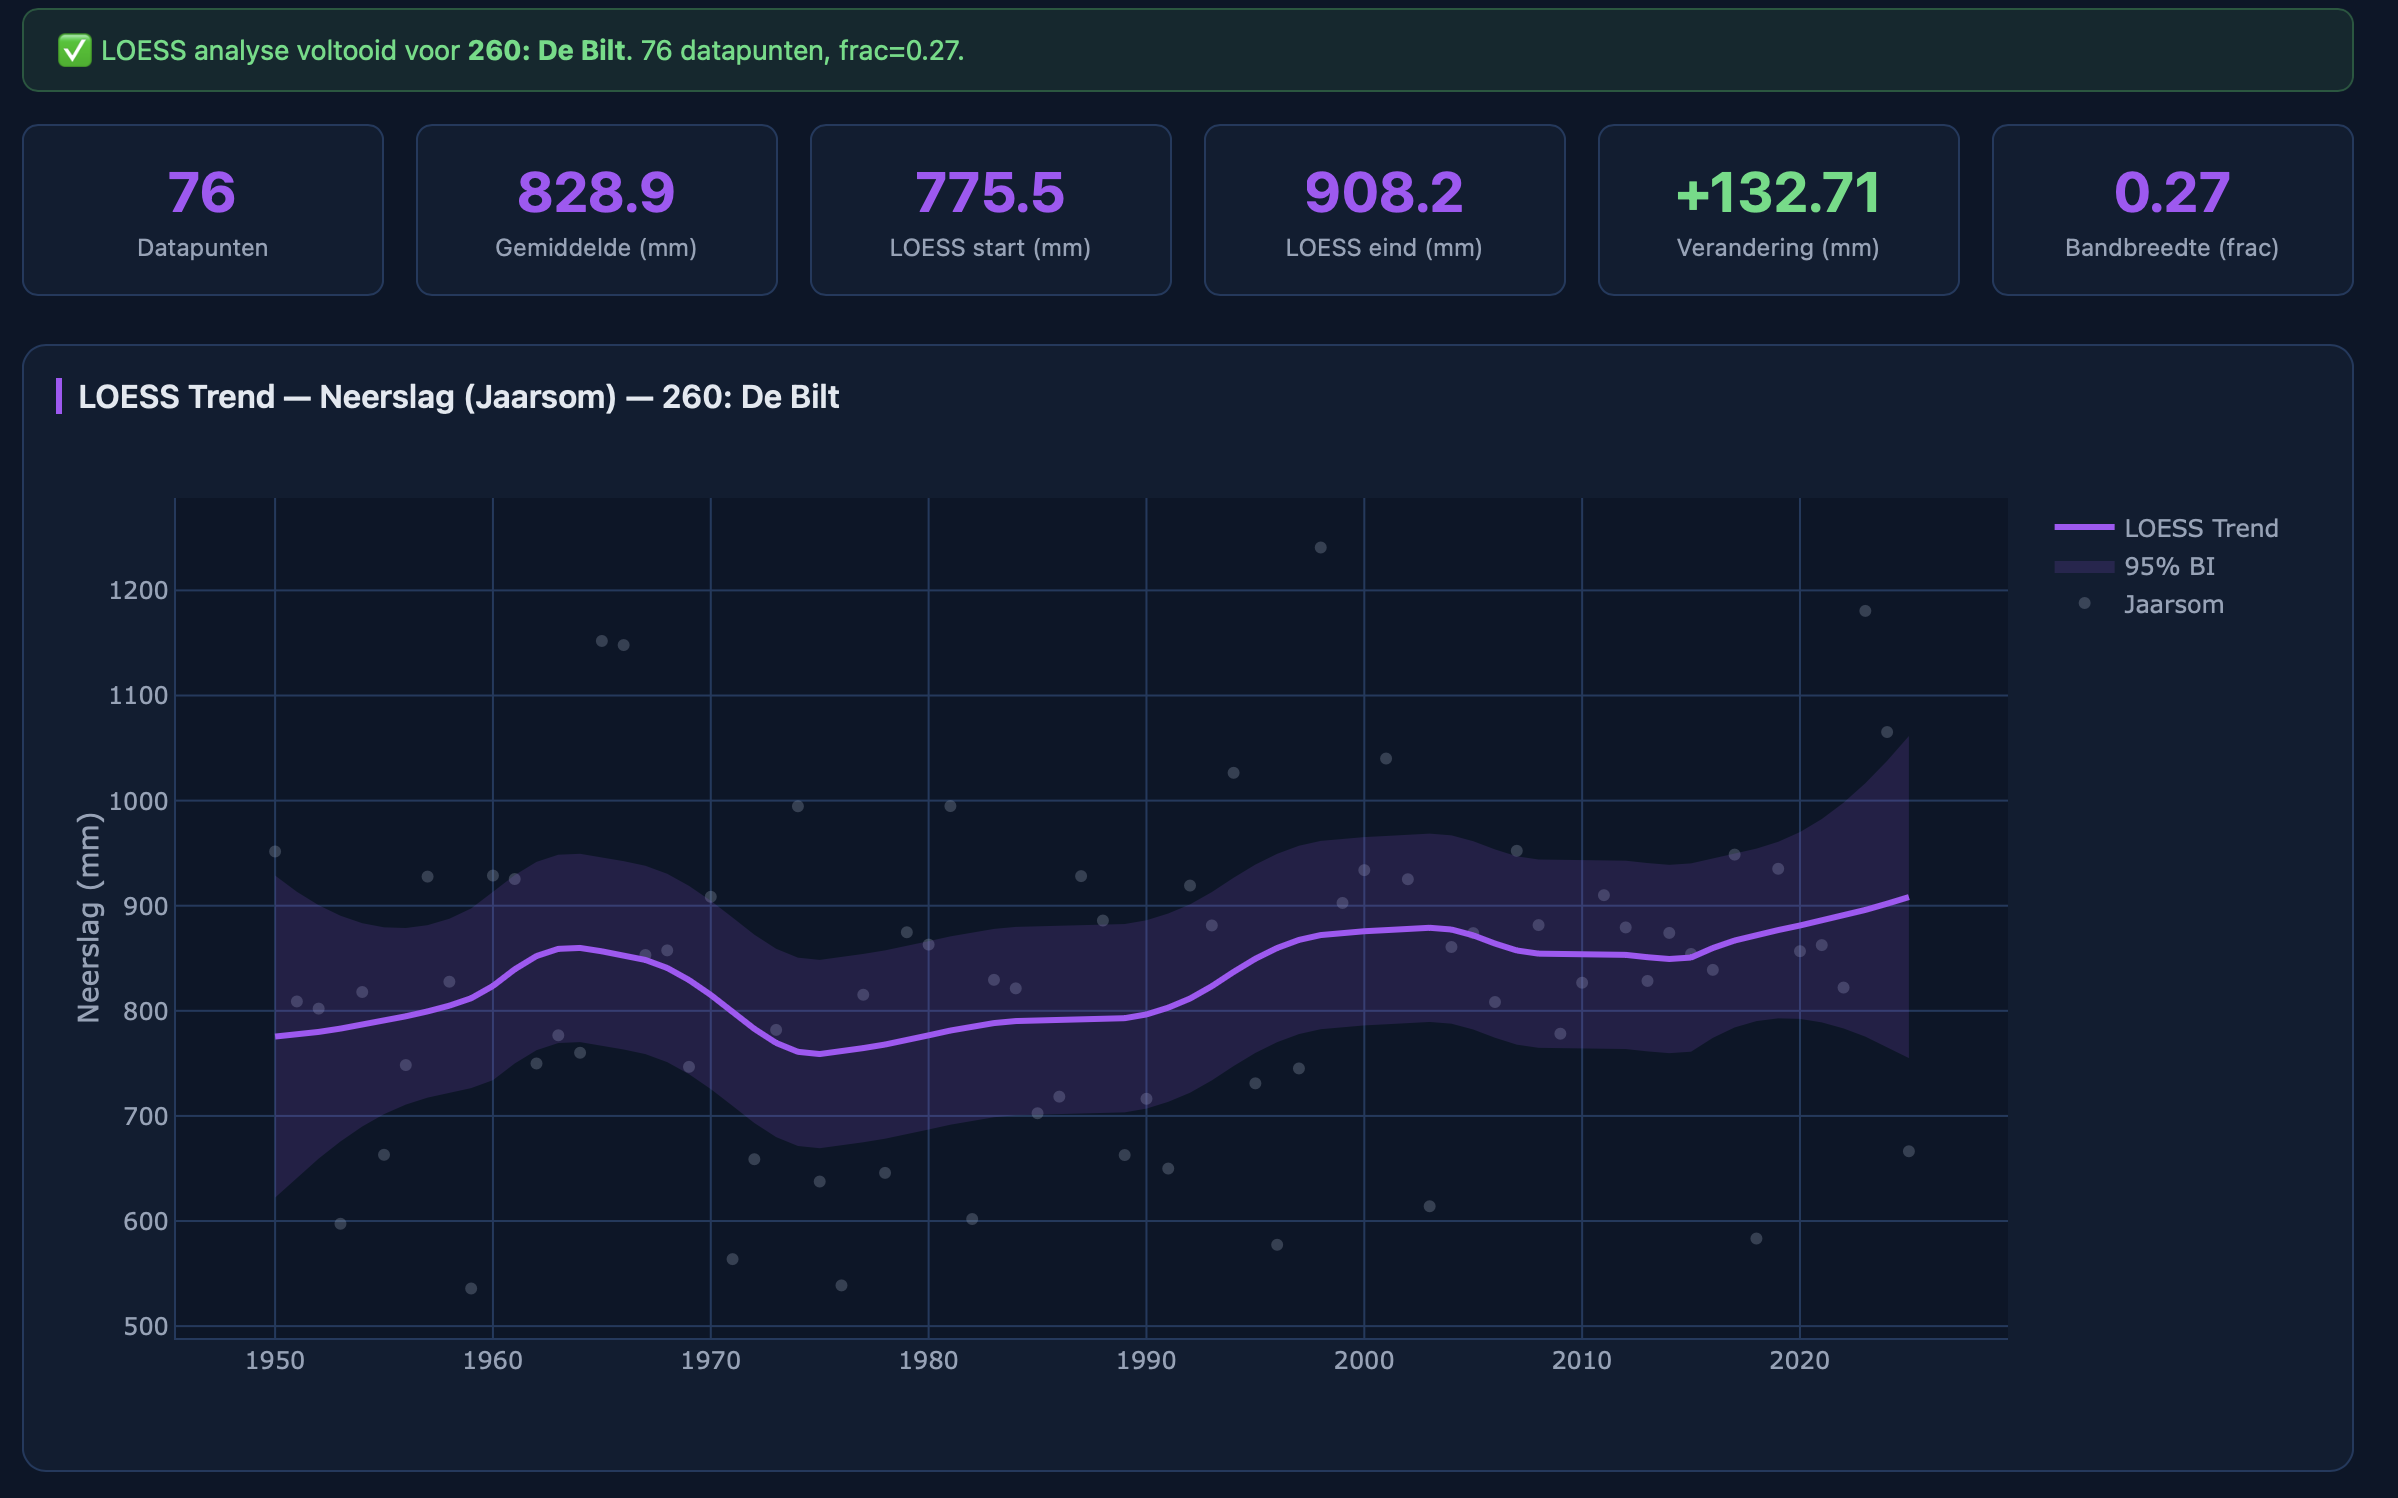Click the LOESS start value 775.5
This screenshot has height=1498, width=2398.
coord(990,192)
